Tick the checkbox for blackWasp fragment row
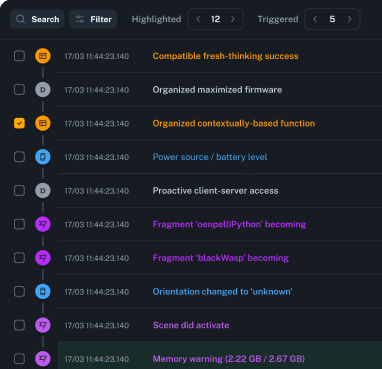 [x=19, y=258]
